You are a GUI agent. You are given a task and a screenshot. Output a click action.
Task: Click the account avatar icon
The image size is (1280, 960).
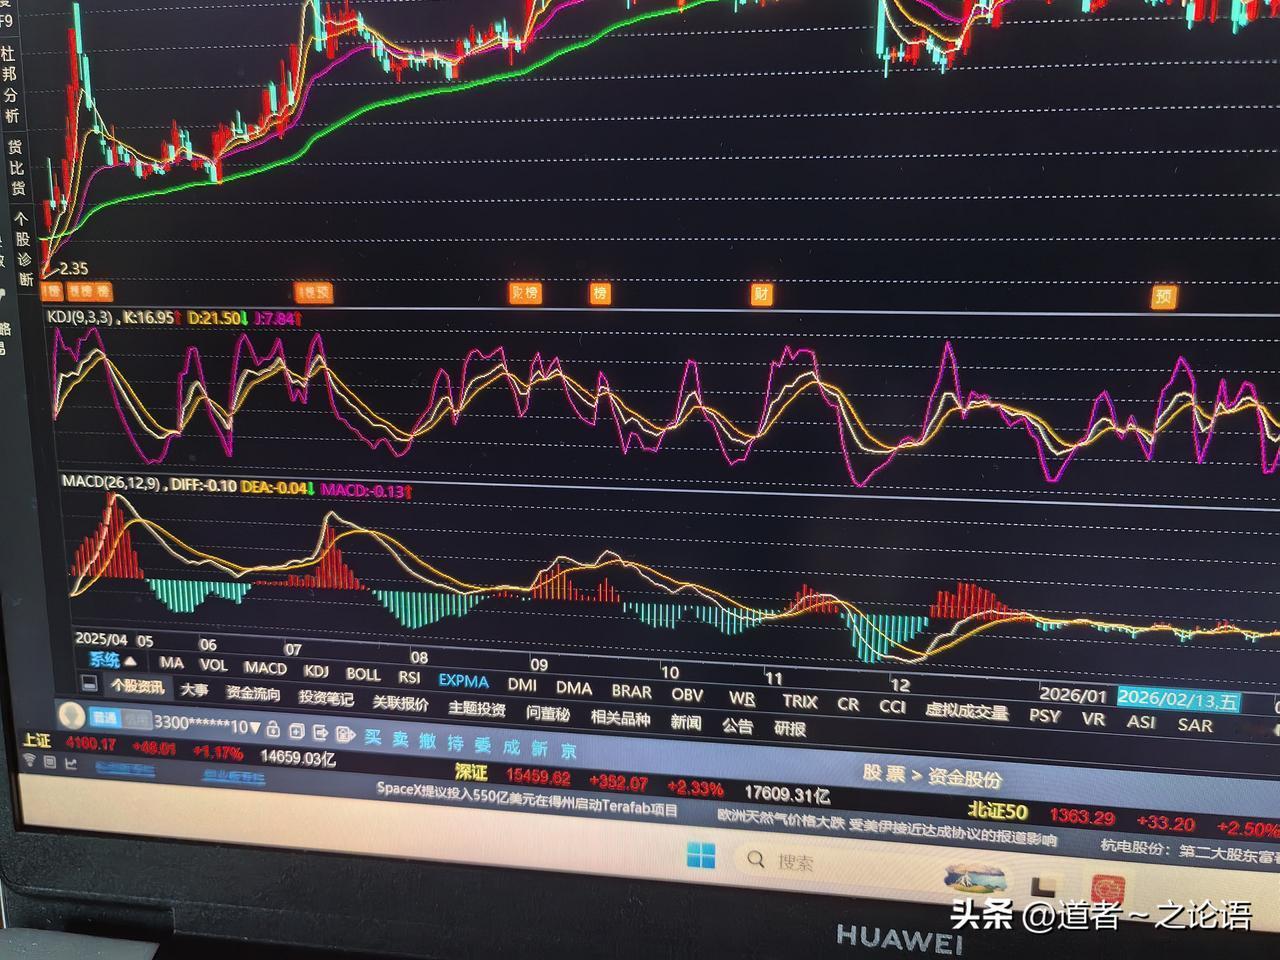point(70,715)
